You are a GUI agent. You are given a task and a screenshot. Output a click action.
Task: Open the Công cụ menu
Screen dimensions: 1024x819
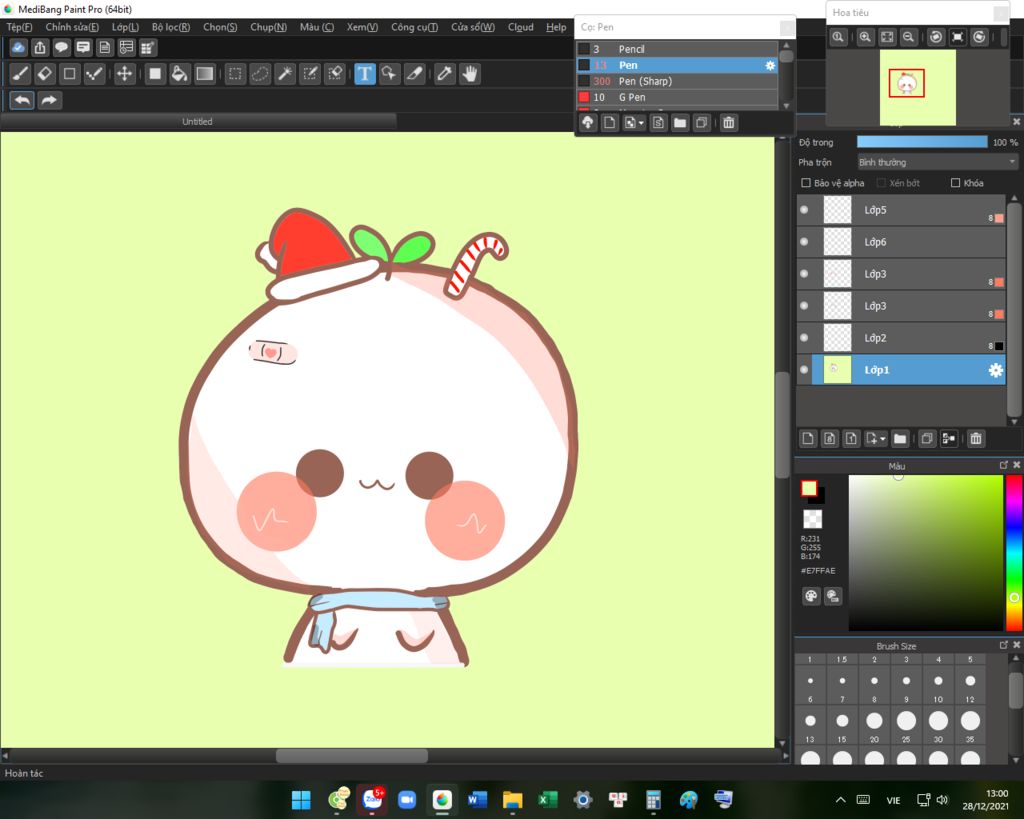point(414,27)
